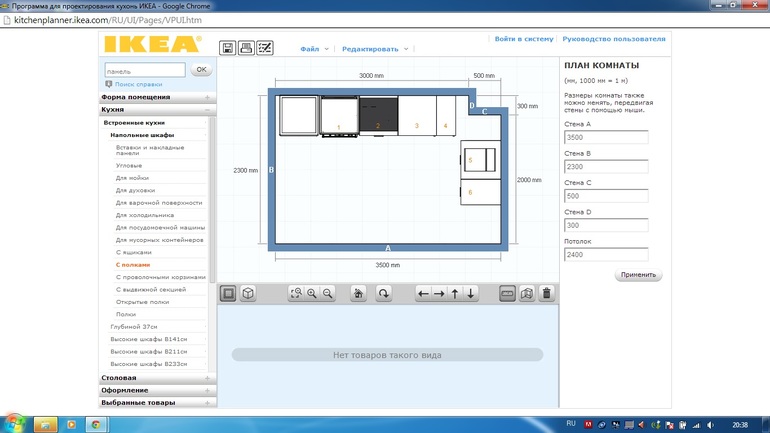Image resolution: width=770 pixels, height=433 pixels.
Task: Open the Войти в систему link
Action: click(x=523, y=39)
